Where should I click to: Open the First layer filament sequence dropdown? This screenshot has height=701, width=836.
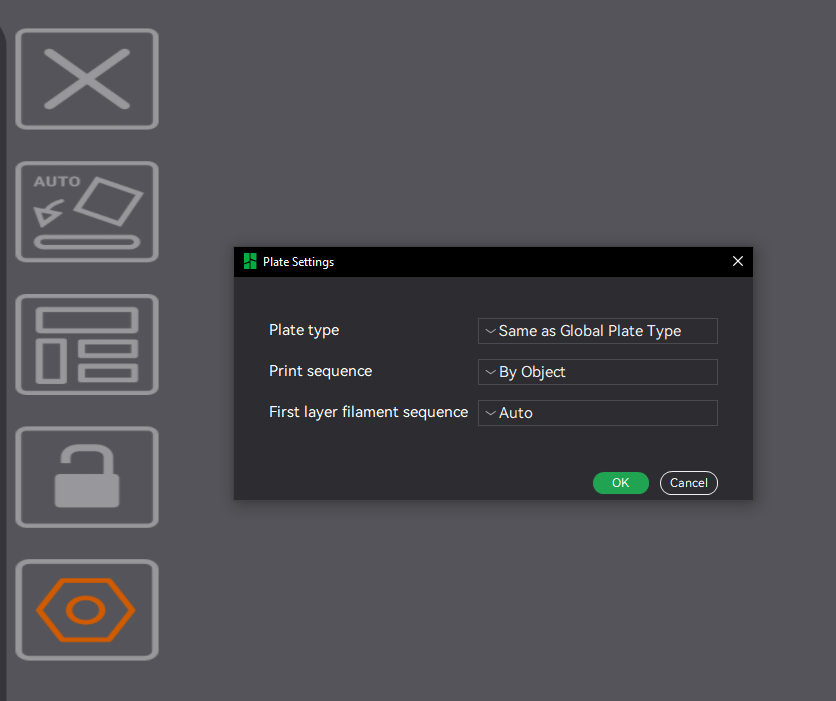click(598, 413)
